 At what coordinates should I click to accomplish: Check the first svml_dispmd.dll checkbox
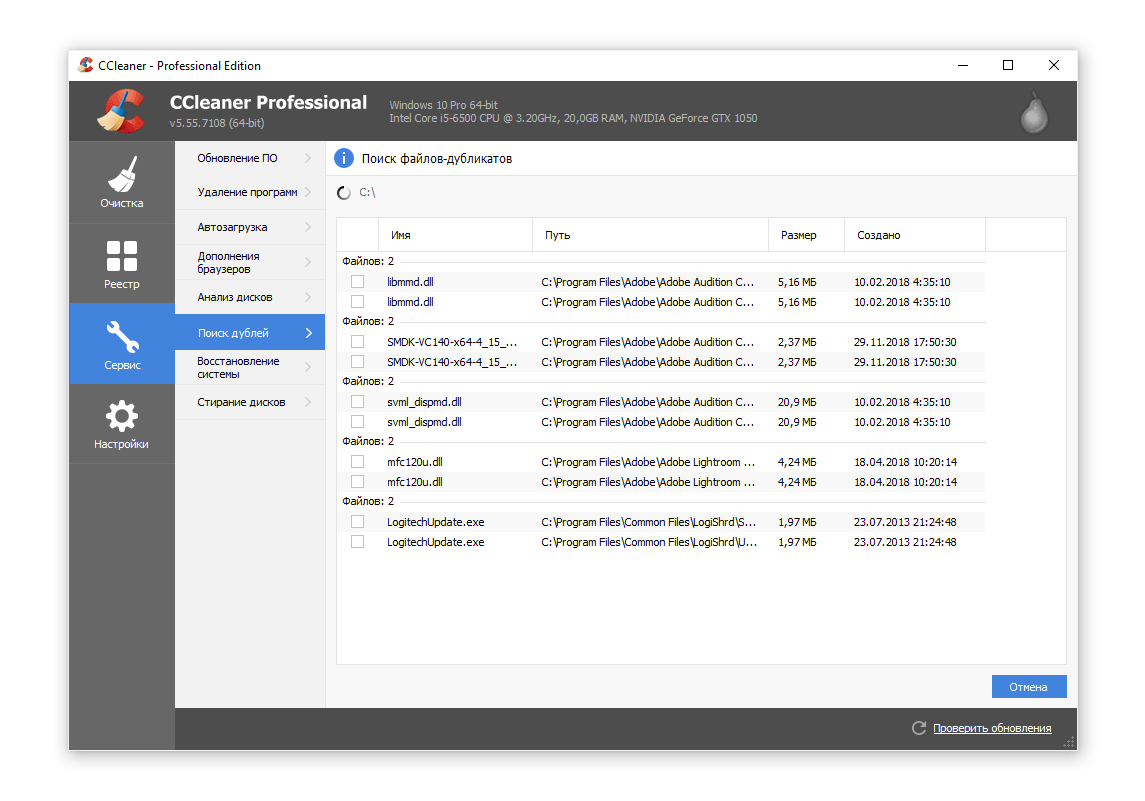[x=357, y=402]
